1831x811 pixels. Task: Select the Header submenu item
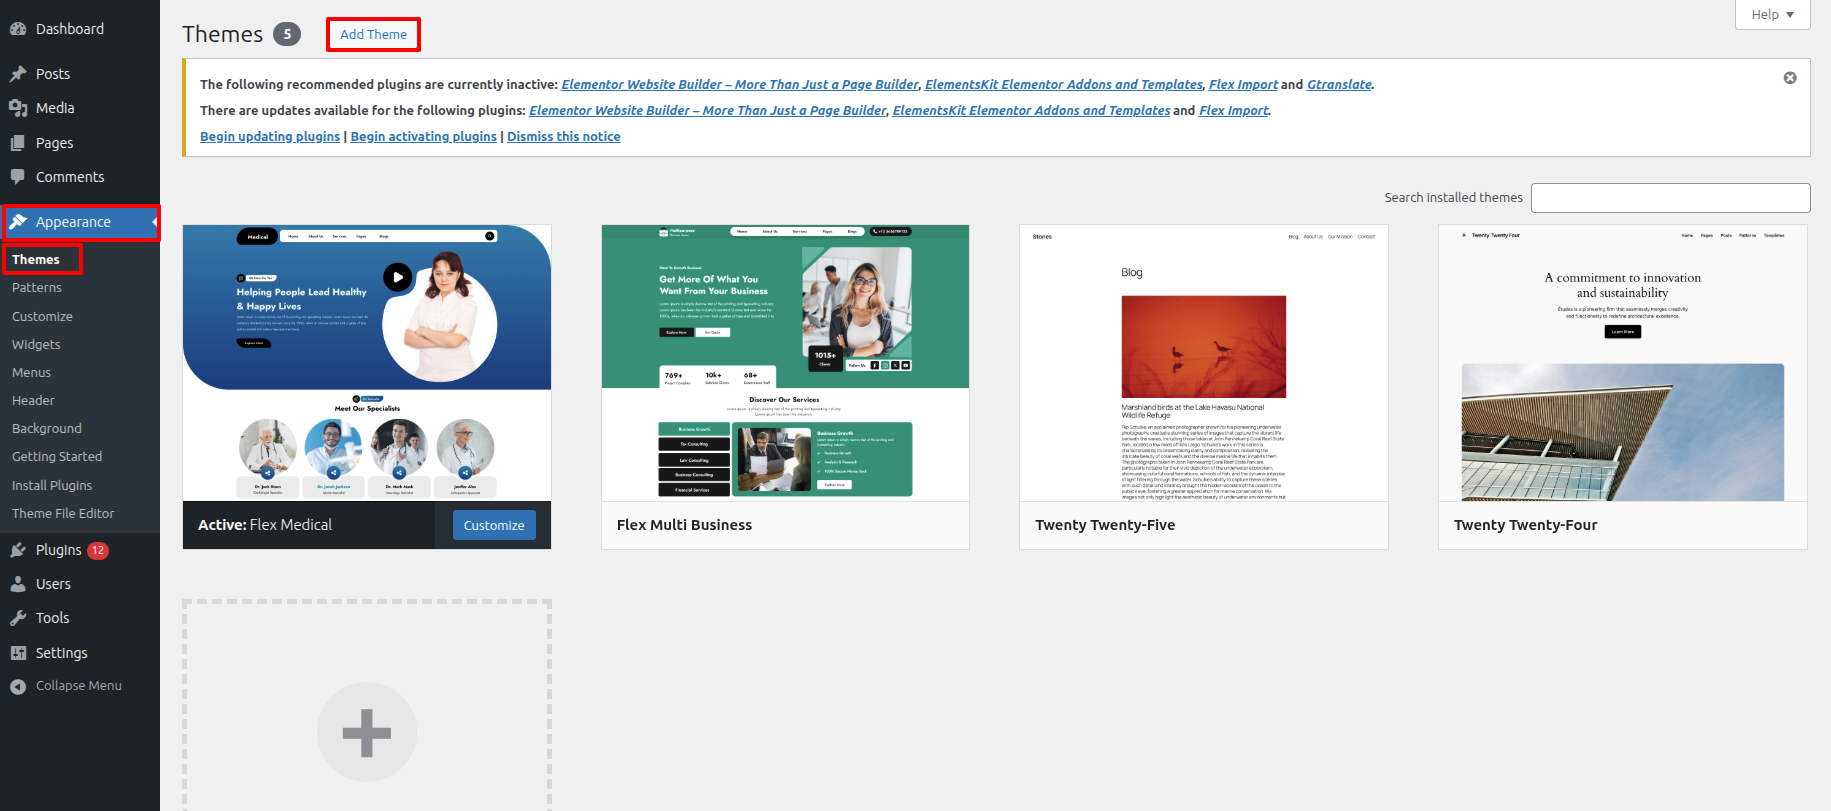[x=33, y=400]
